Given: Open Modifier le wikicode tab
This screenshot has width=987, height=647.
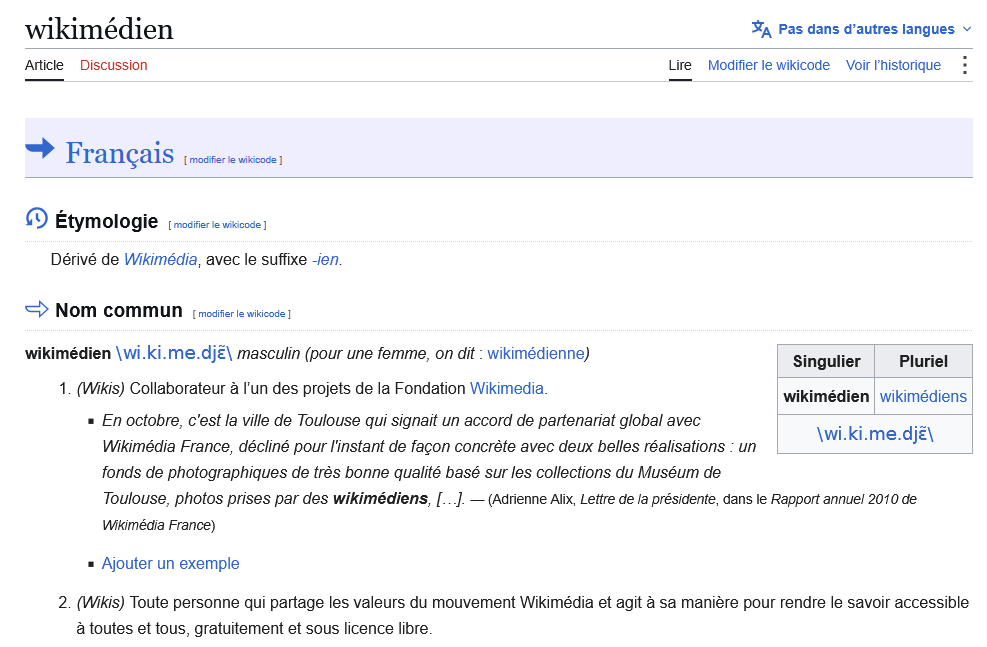Looking at the screenshot, I should [x=769, y=65].
